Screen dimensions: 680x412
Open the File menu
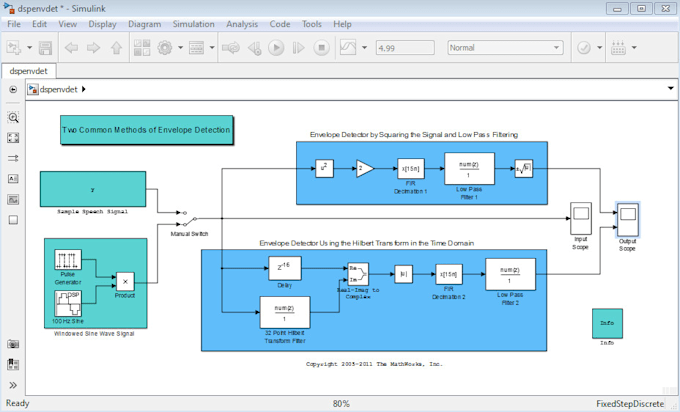(x=14, y=24)
